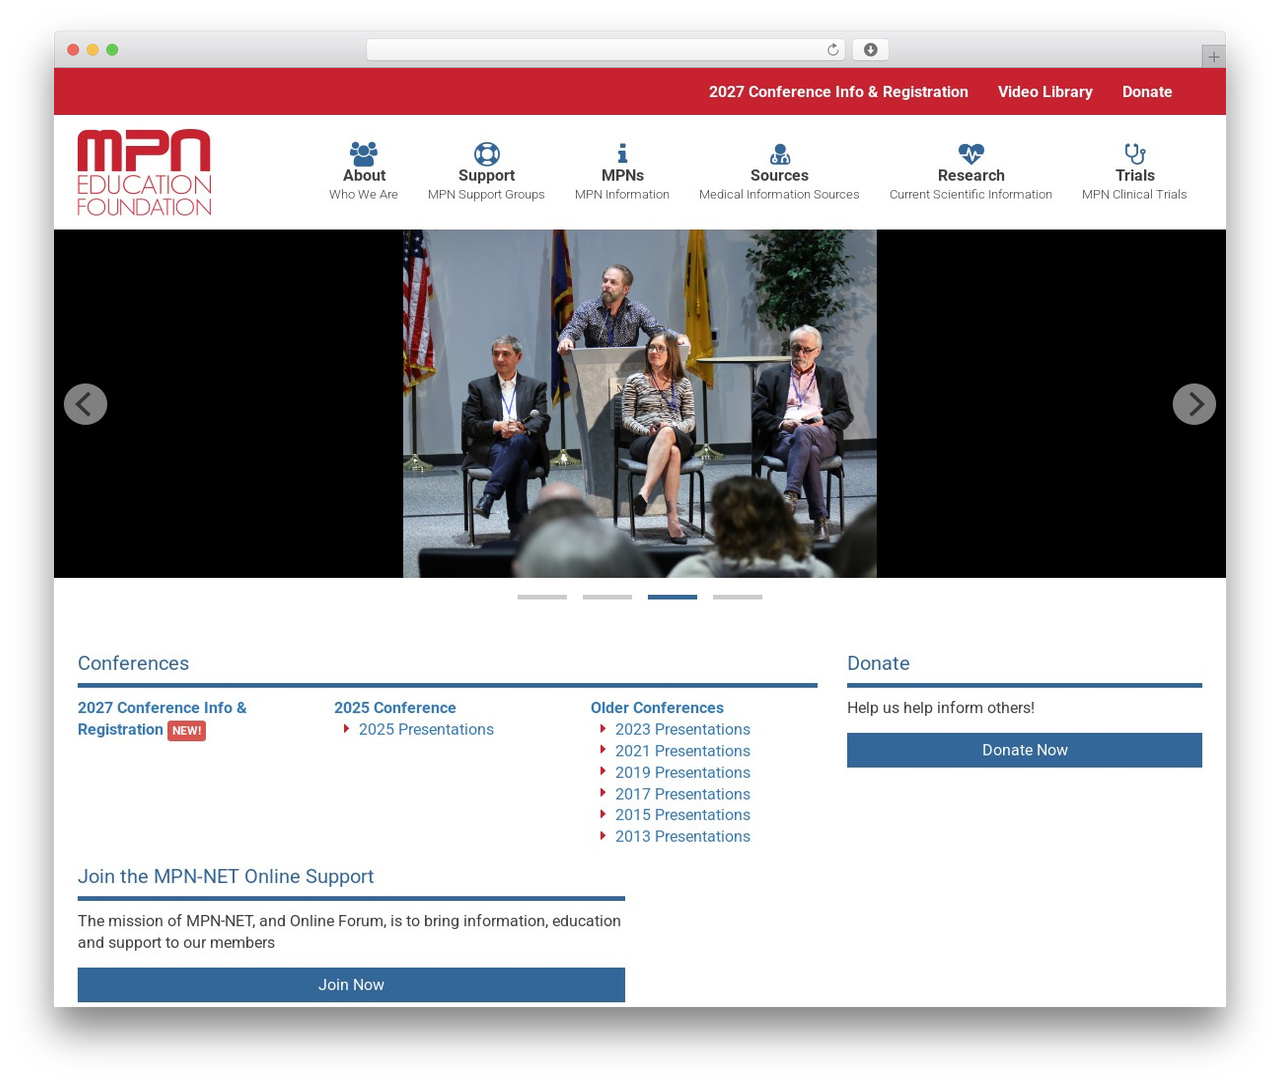This screenshot has width=1280, height=1084.
Task: Click the Sources doctor icon
Action: 779,153
